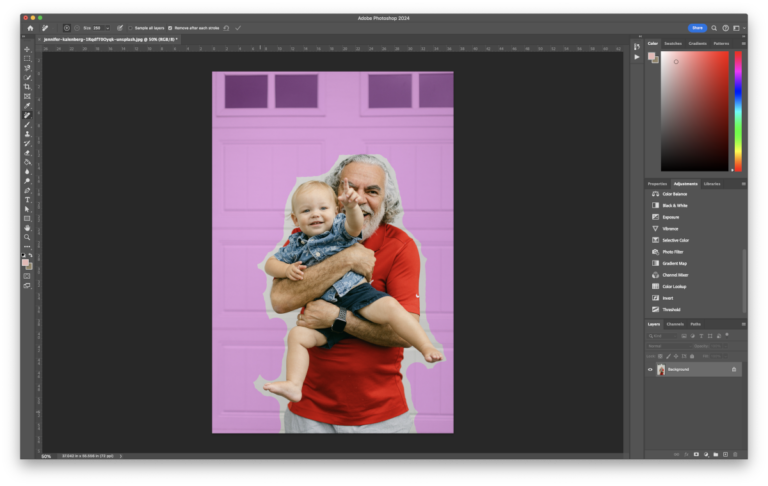Select the Hand tool

(x=27, y=228)
